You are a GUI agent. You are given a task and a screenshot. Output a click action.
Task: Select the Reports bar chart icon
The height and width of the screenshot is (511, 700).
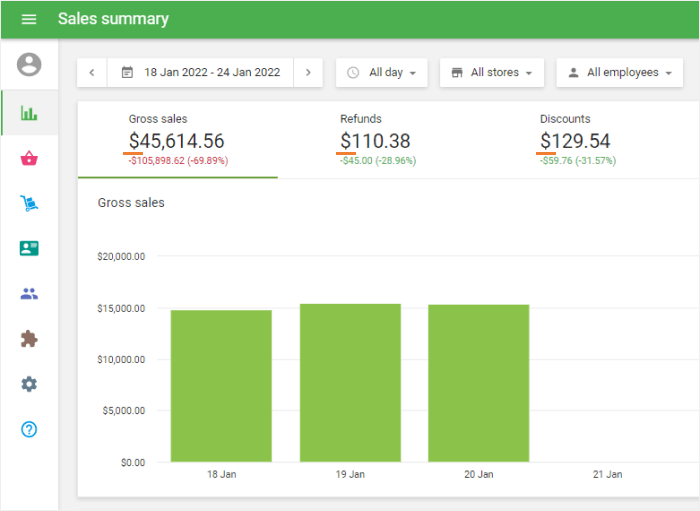29,113
